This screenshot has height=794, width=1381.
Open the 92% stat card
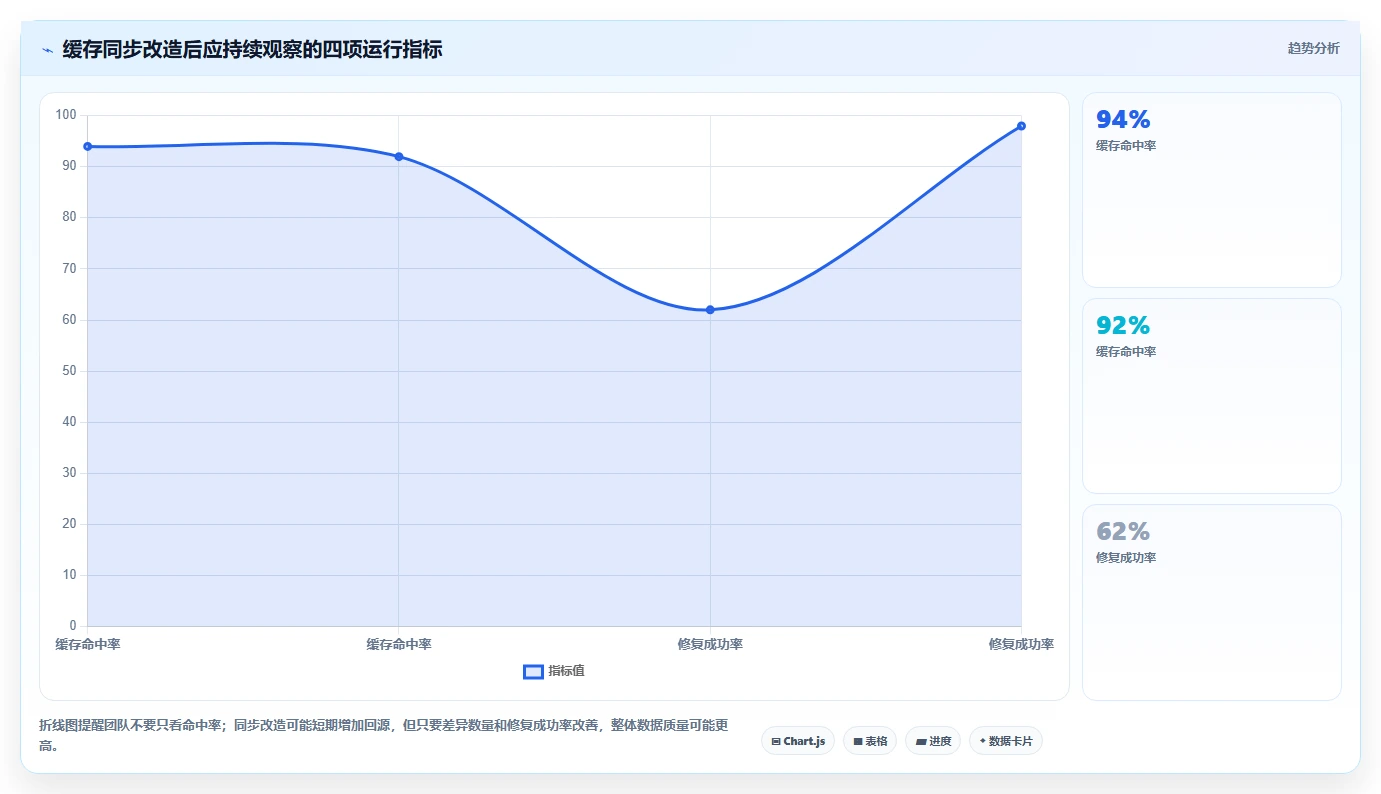[x=1212, y=396]
